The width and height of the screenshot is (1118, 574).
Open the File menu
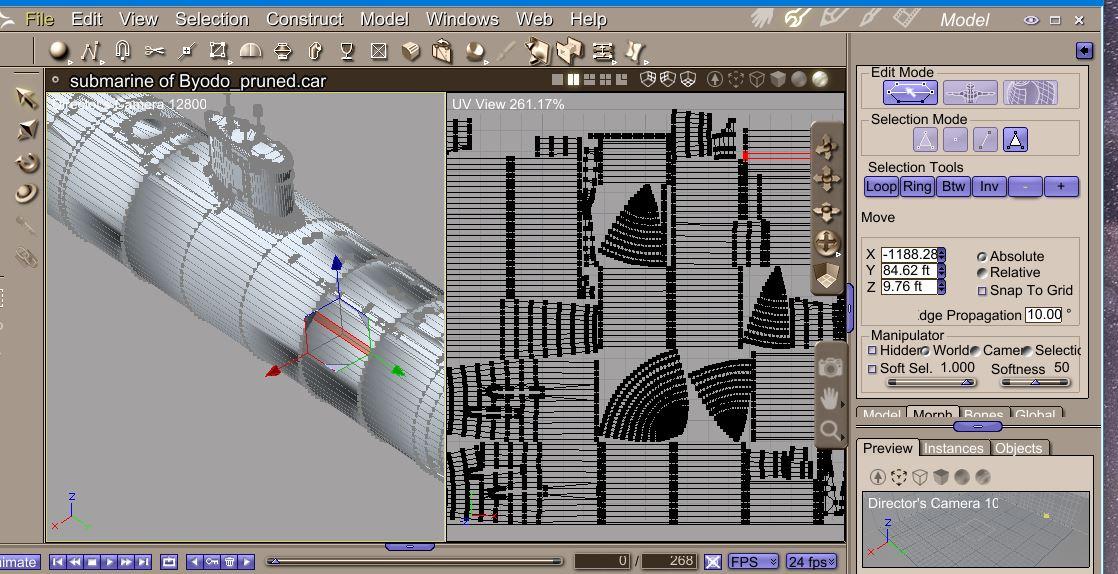point(40,19)
